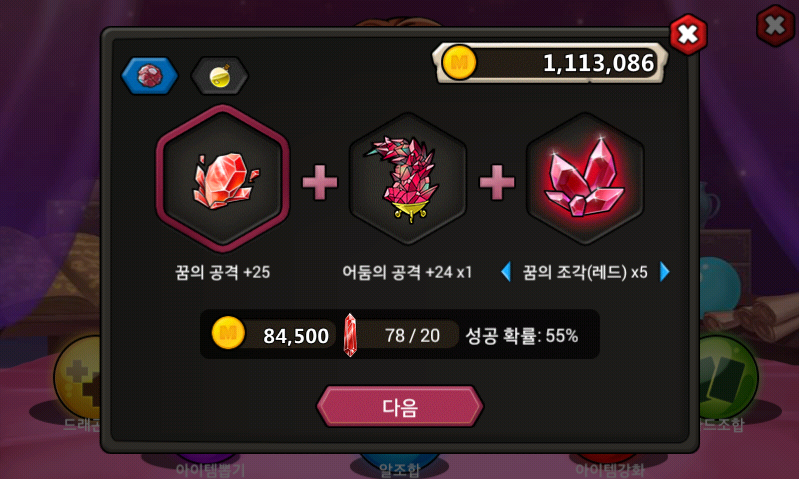Open the 아이템강화 menu at the bottom
The image size is (799, 479).
pyautogui.click(x=609, y=468)
